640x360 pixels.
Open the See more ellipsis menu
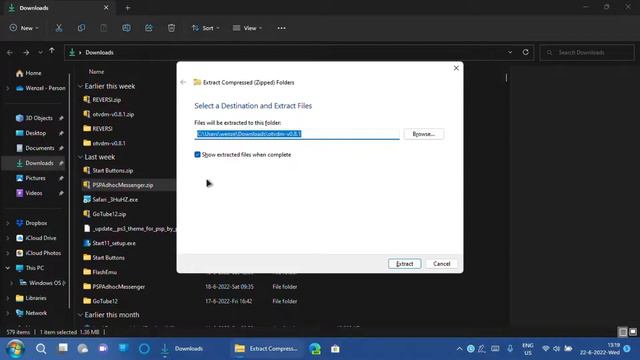click(x=281, y=28)
